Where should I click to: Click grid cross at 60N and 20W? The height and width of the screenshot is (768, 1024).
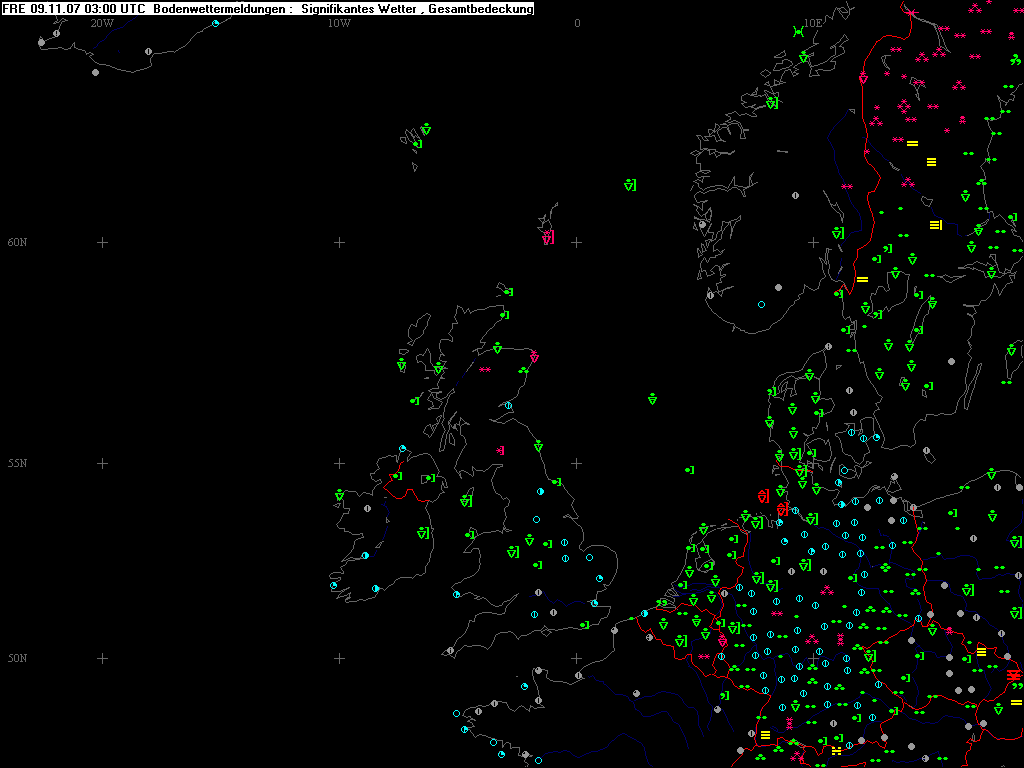(x=102, y=242)
